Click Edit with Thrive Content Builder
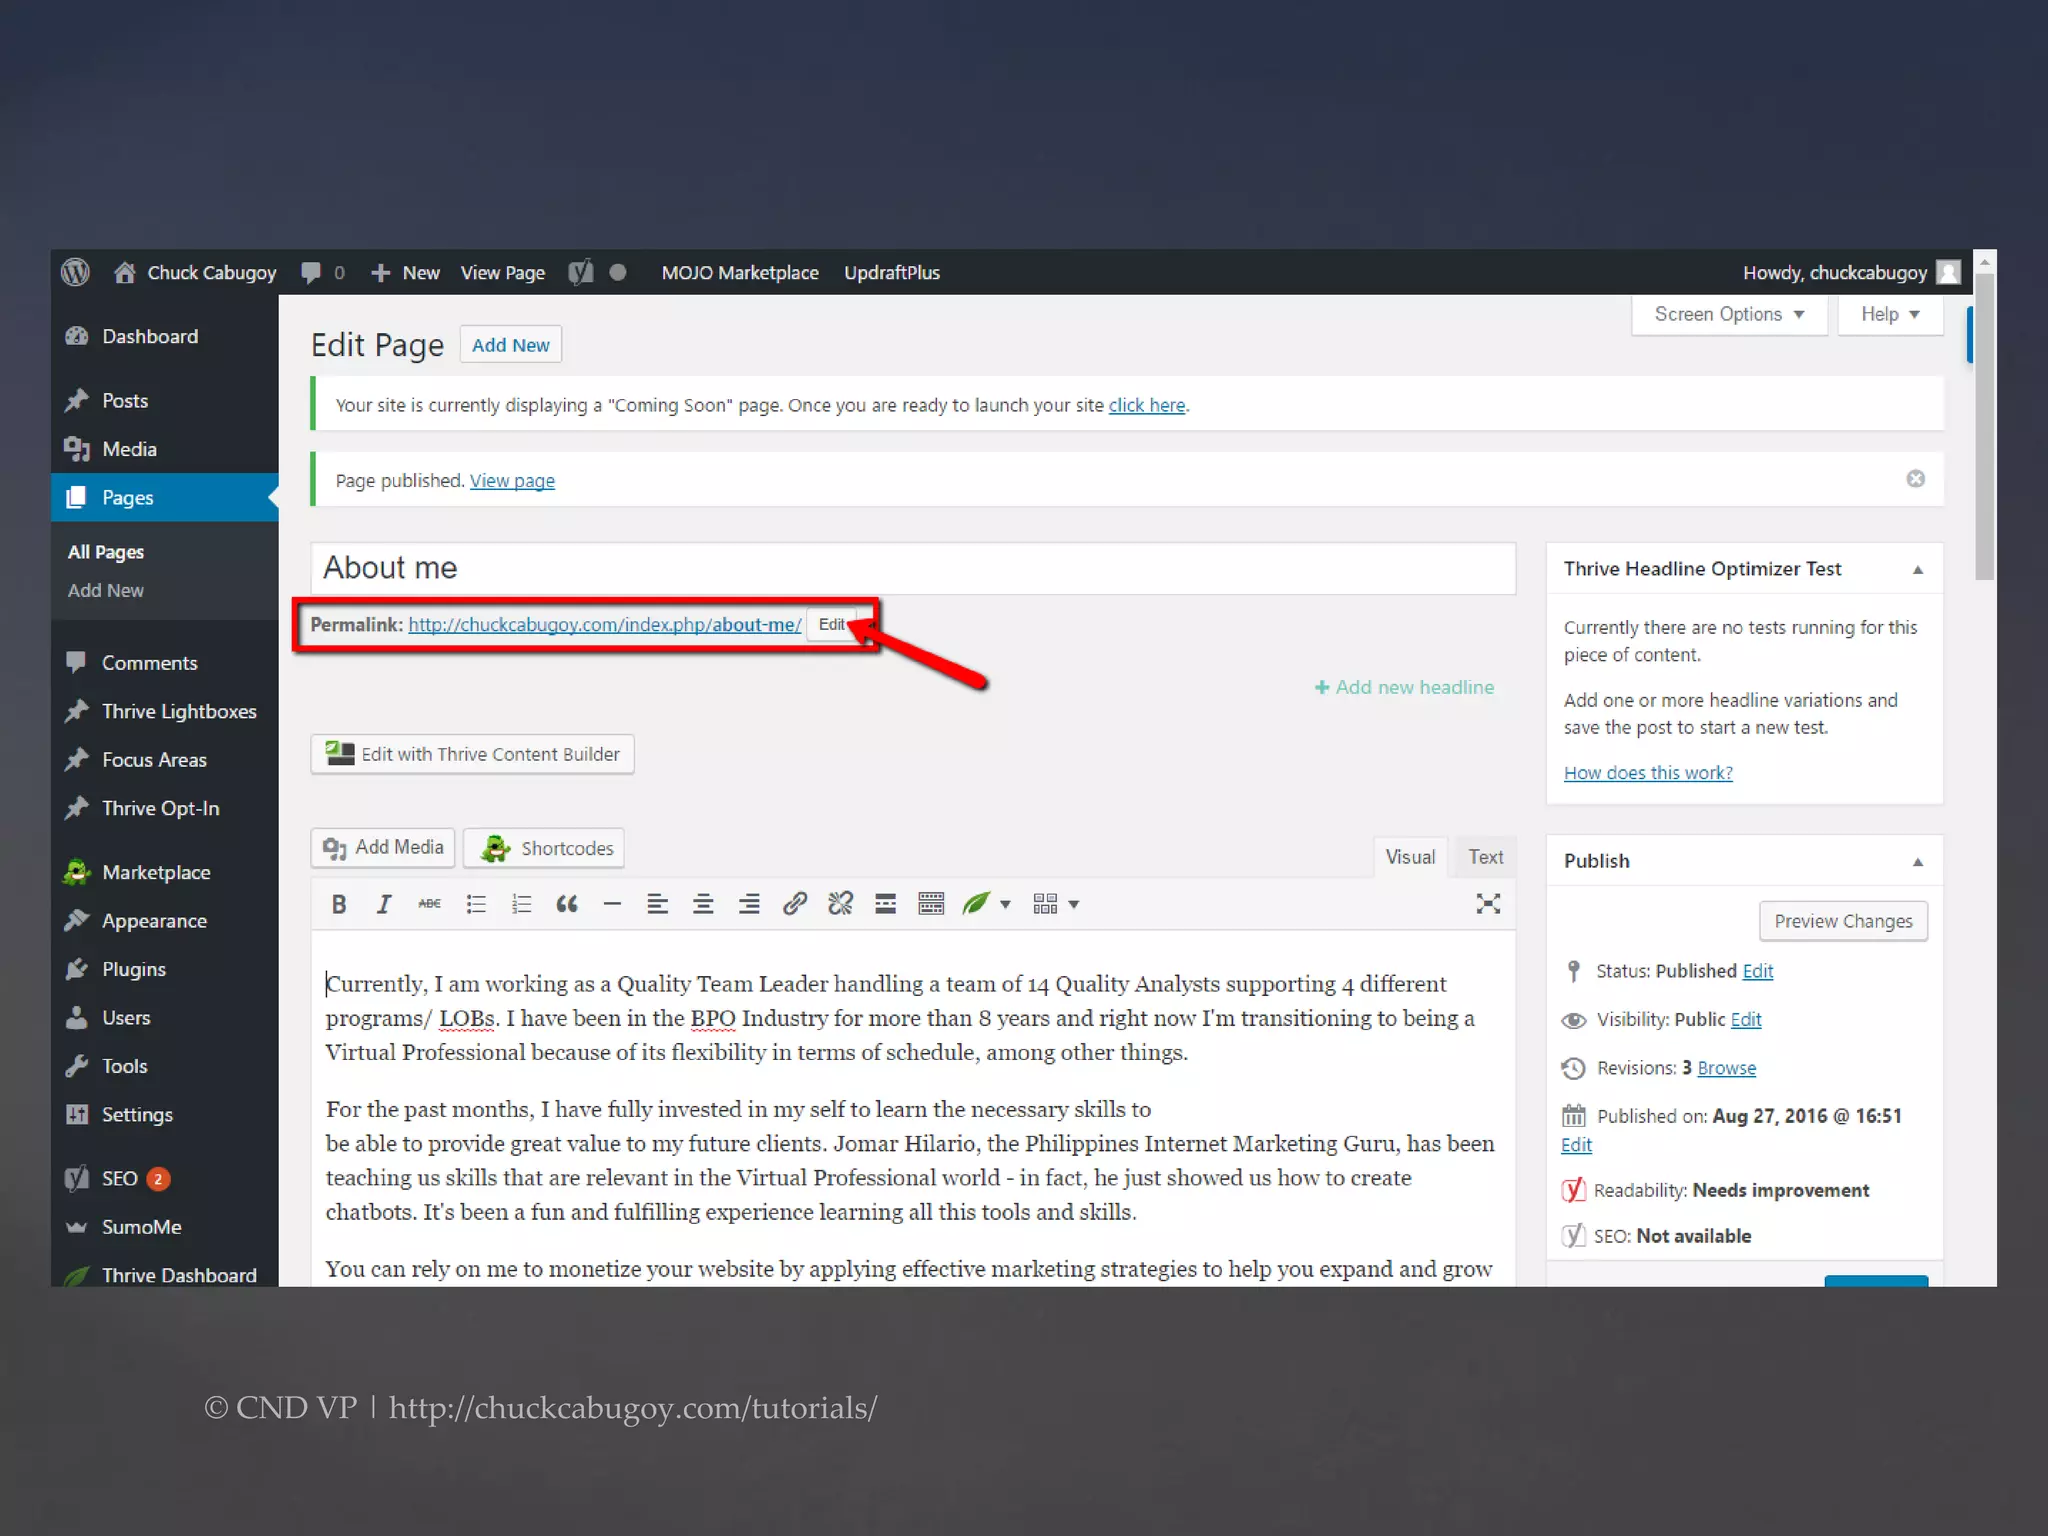 click(x=472, y=754)
